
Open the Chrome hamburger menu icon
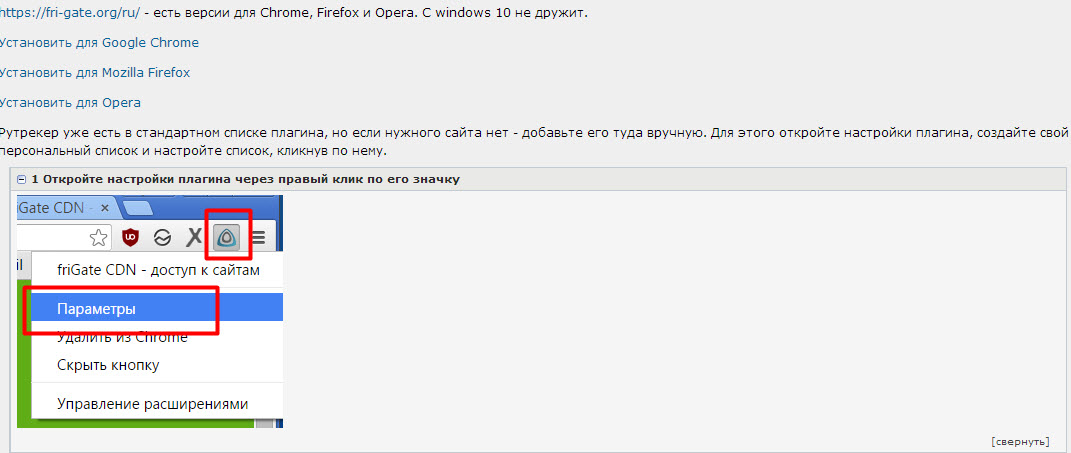pyautogui.click(x=258, y=238)
